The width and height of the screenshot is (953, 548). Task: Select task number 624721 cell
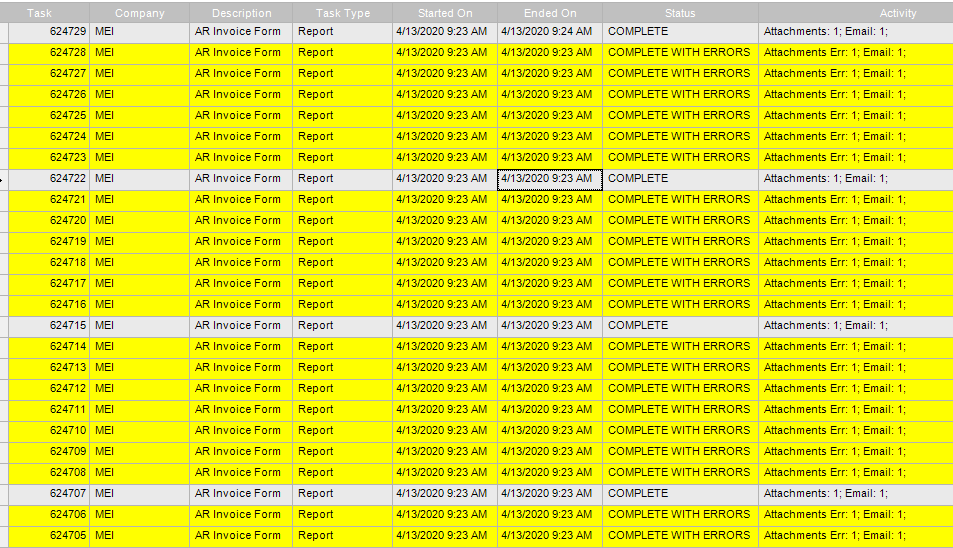coord(49,199)
